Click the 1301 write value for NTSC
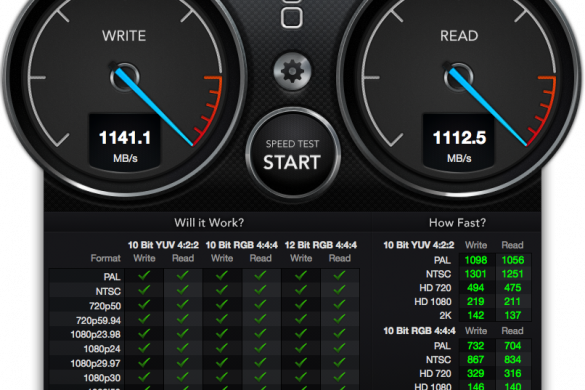 tap(475, 274)
